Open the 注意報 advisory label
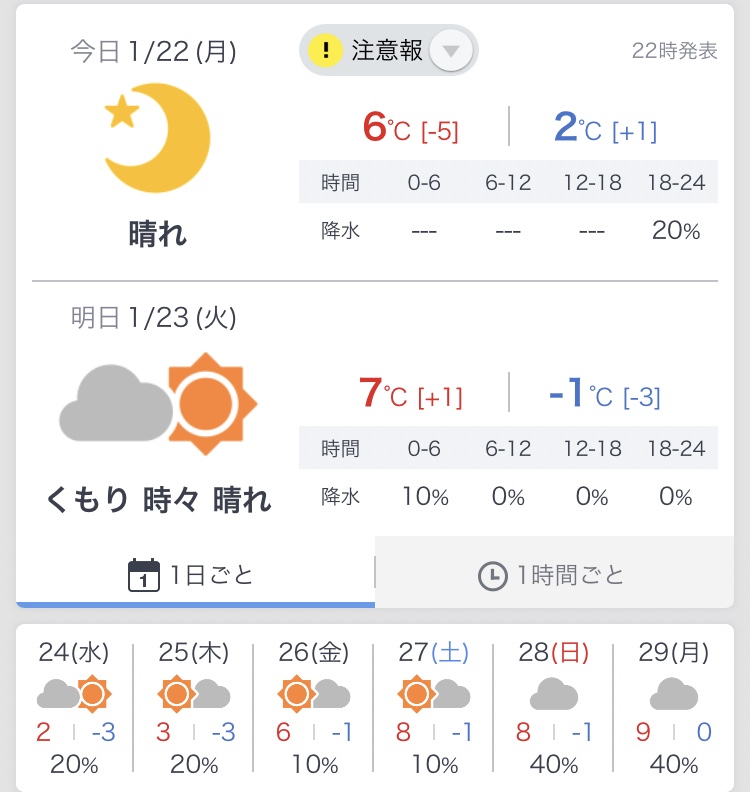Image resolution: width=750 pixels, height=792 pixels. tap(387, 50)
